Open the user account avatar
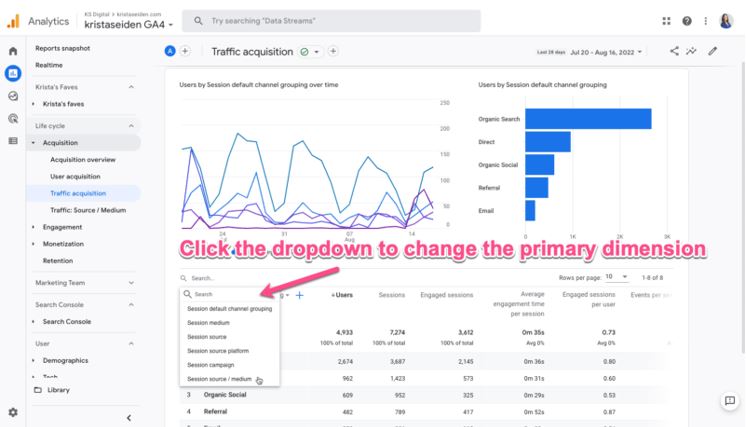Image resolution: width=746 pixels, height=427 pixels. pyautogui.click(x=726, y=21)
